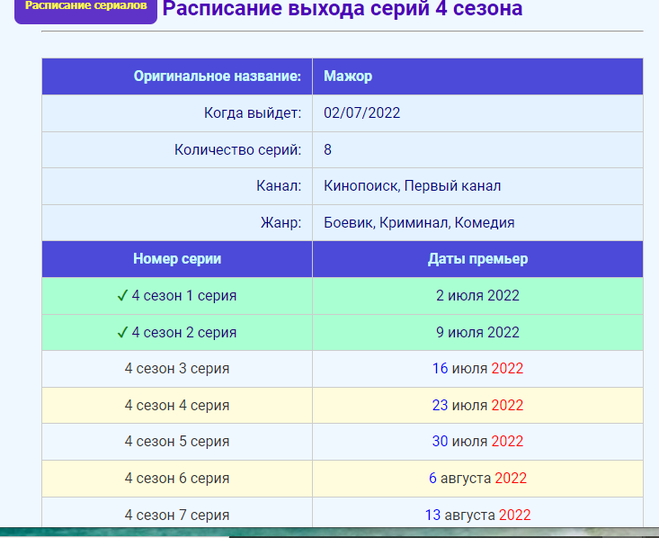Select the Когда выйдет label
Viewport: 659px width, 538px height.
[253, 113]
